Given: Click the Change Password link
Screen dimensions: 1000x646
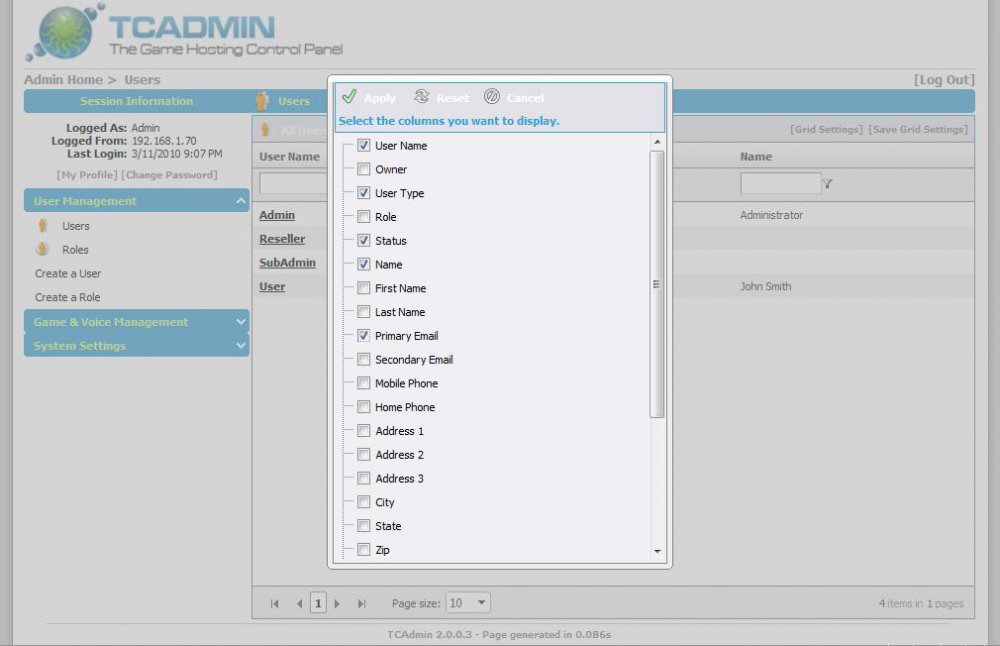Looking at the screenshot, I should [169, 175].
